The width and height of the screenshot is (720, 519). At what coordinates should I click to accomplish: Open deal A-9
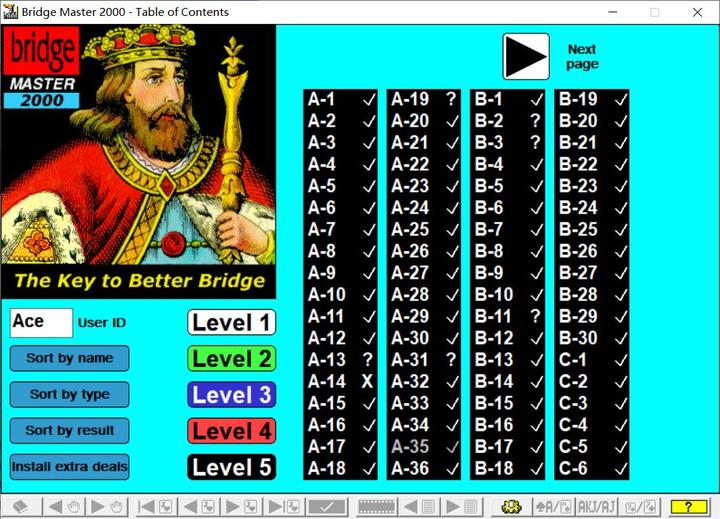pyautogui.click(x=340, y=273)
